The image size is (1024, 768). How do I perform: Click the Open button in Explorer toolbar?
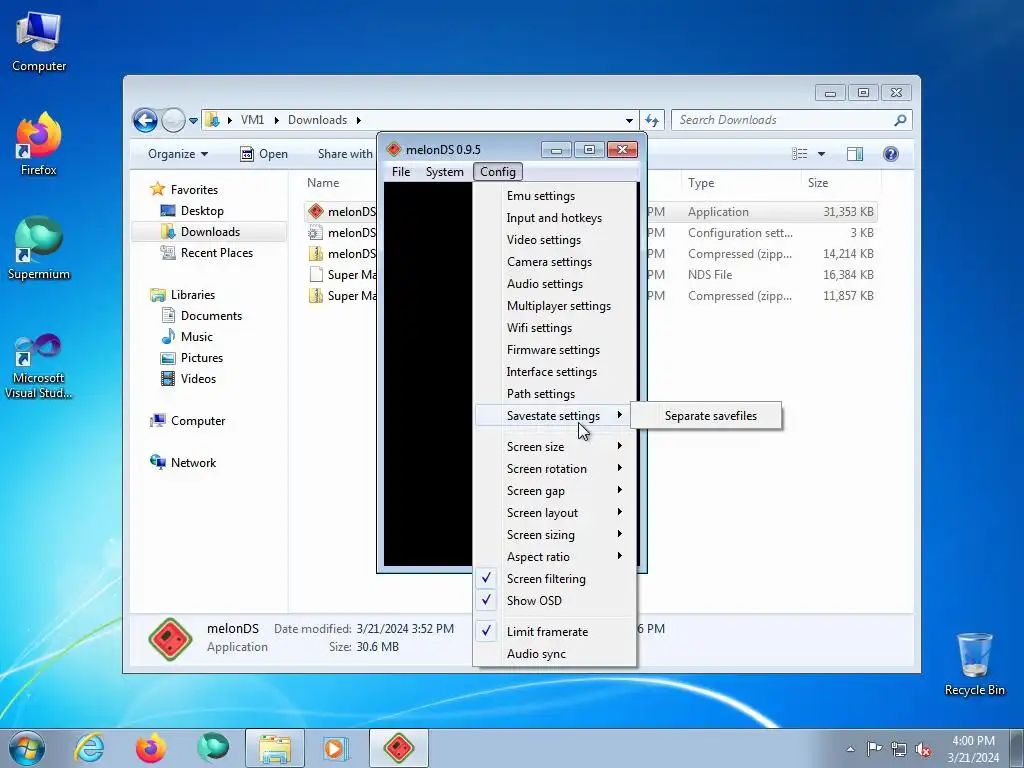click(264, 154)
